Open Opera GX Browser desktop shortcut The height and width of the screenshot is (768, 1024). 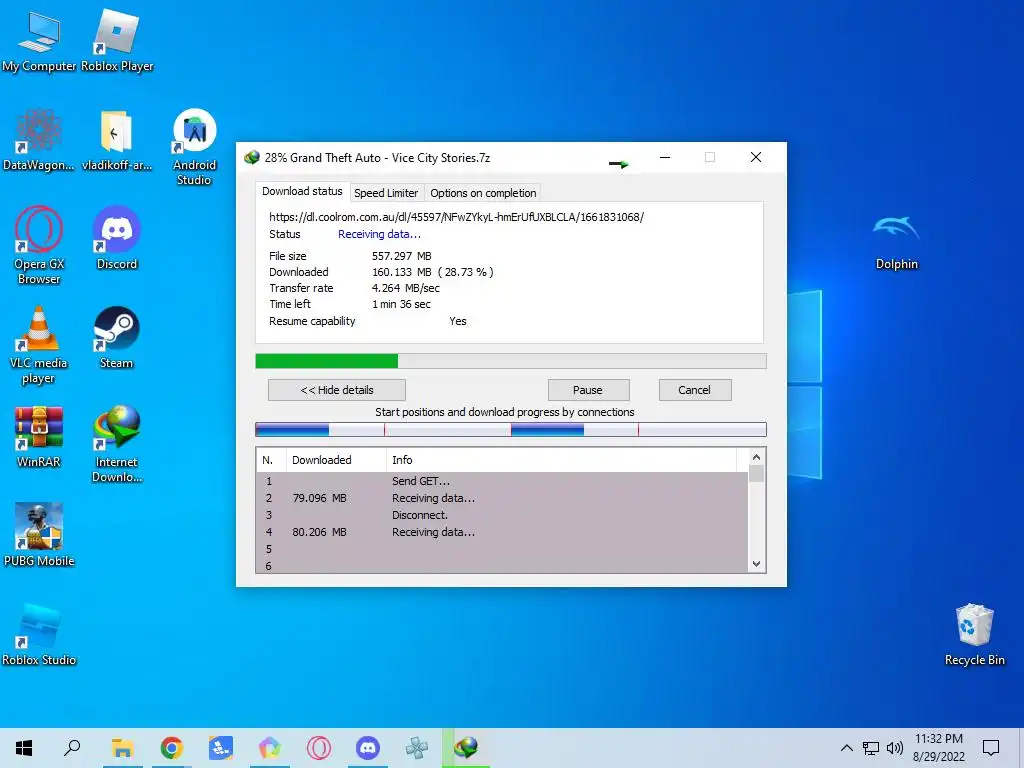pos(39,246)
